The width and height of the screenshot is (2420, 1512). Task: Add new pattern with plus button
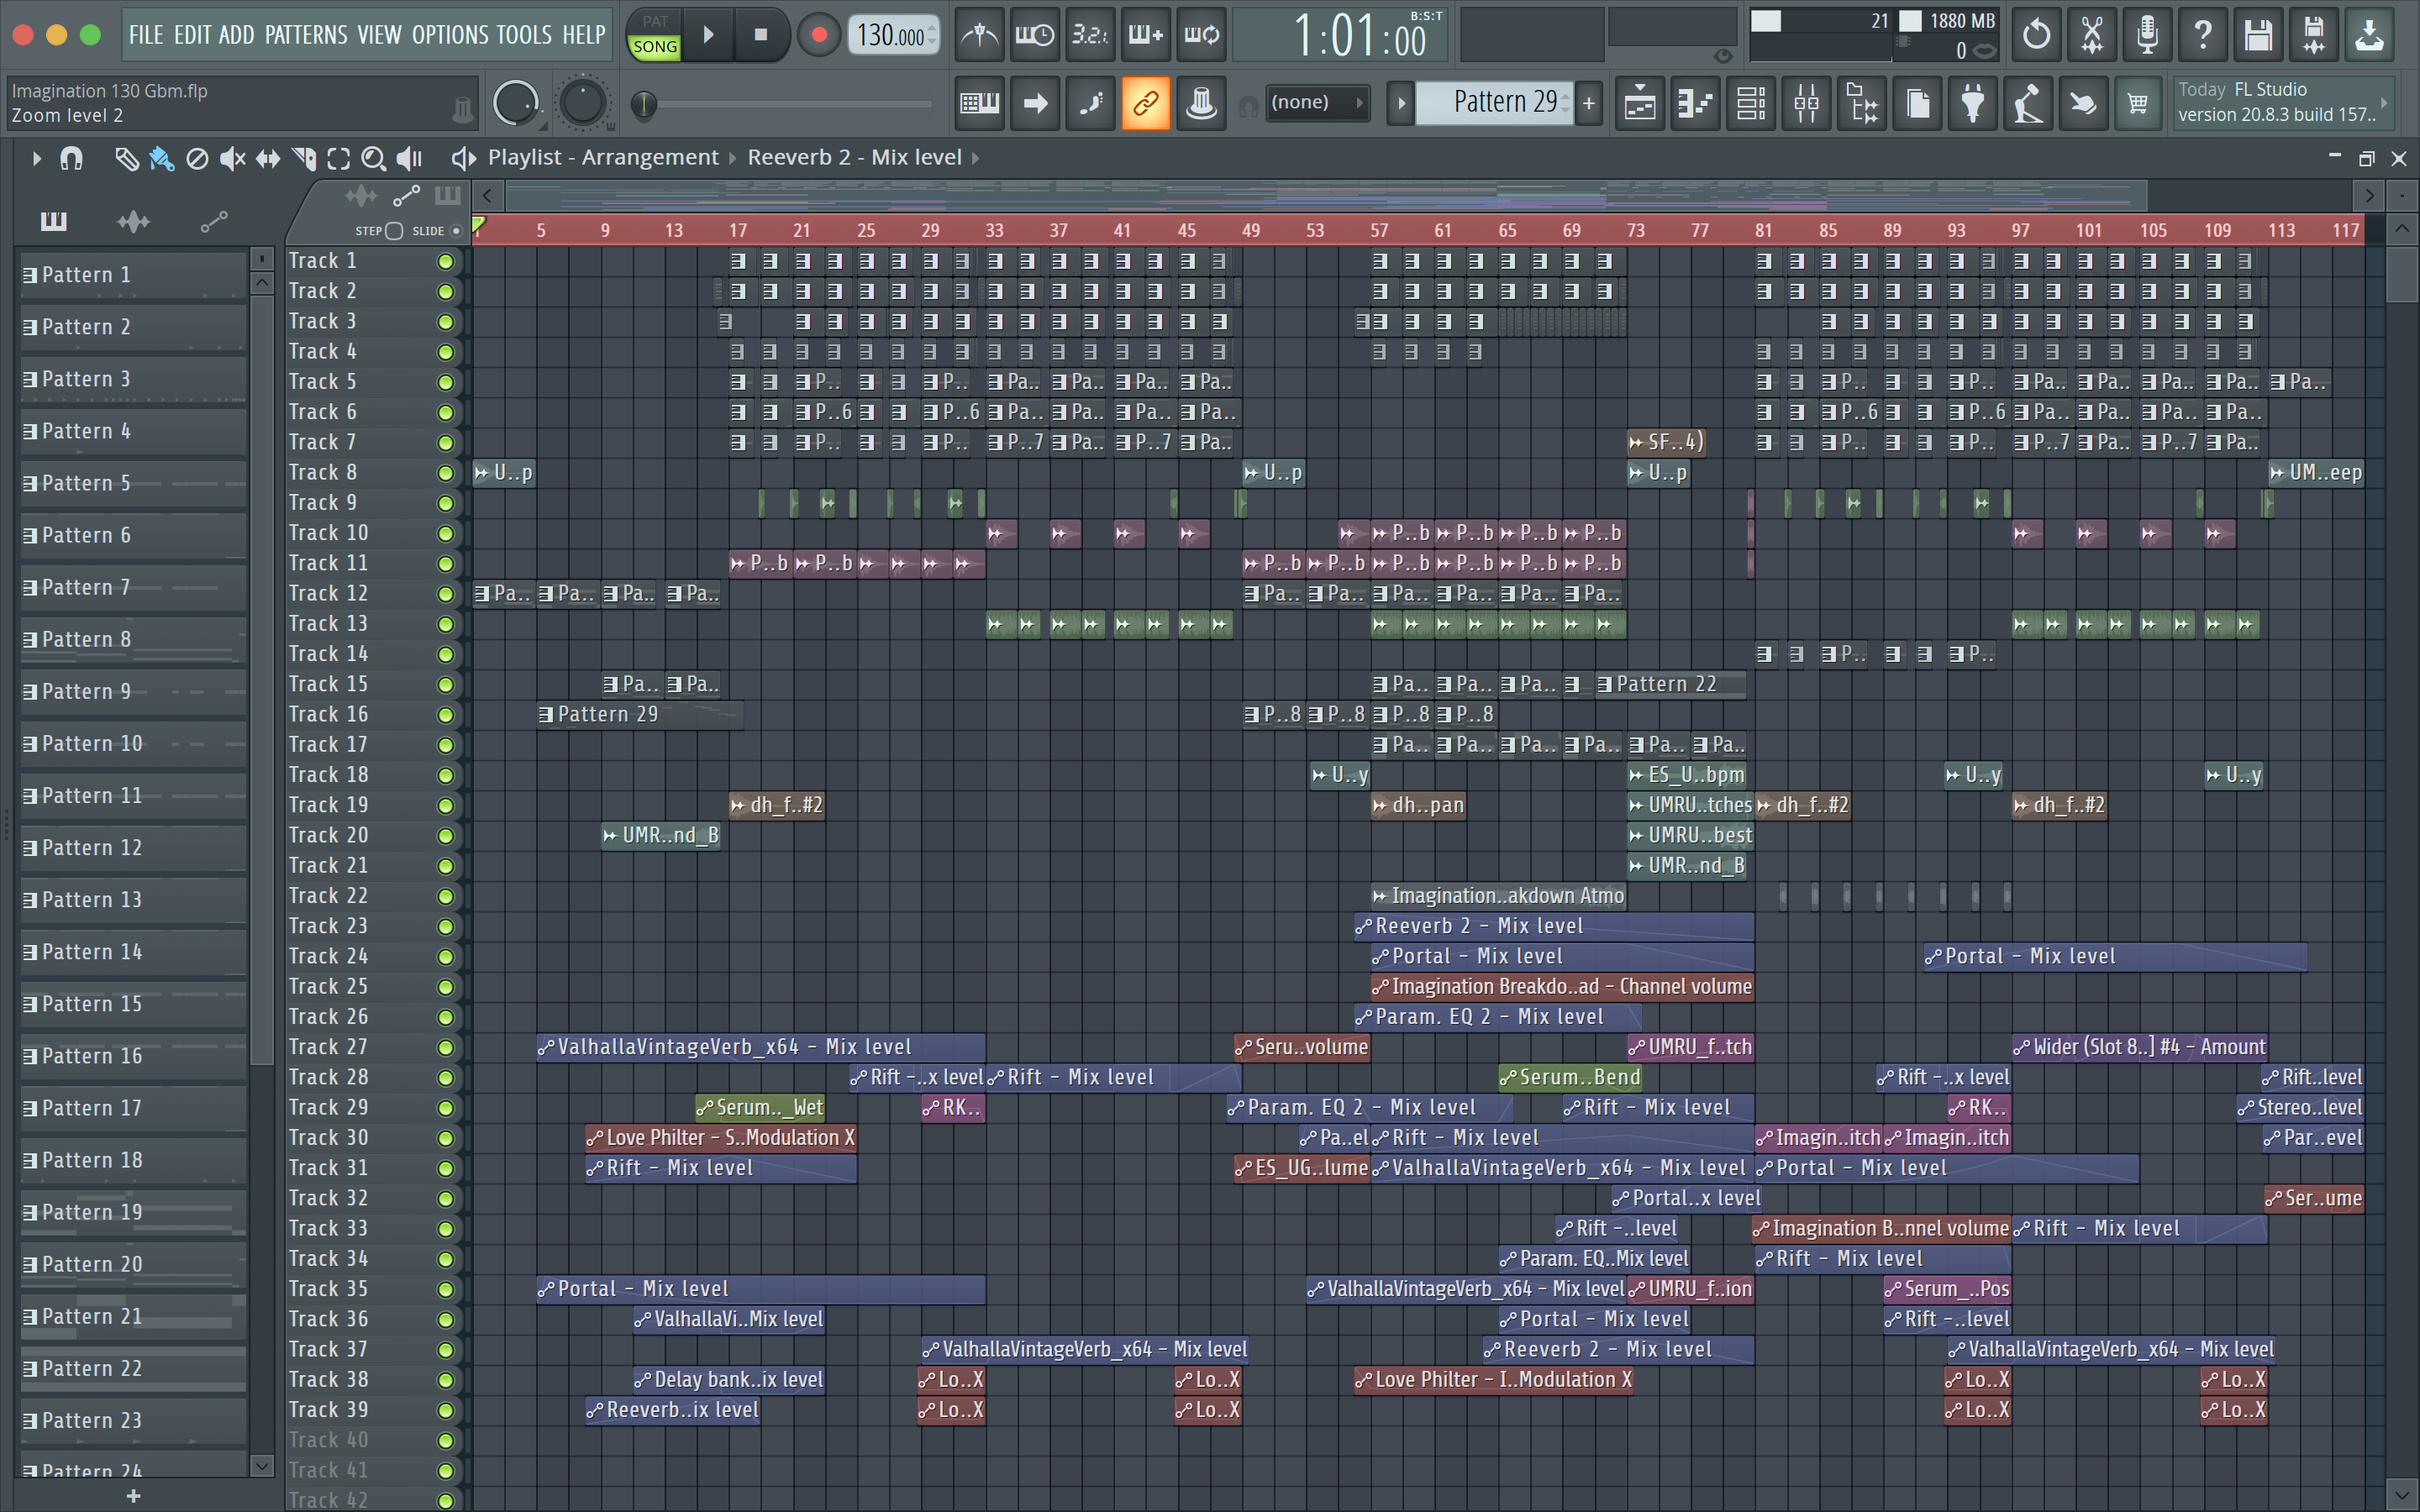click(x=1589, y=103)
